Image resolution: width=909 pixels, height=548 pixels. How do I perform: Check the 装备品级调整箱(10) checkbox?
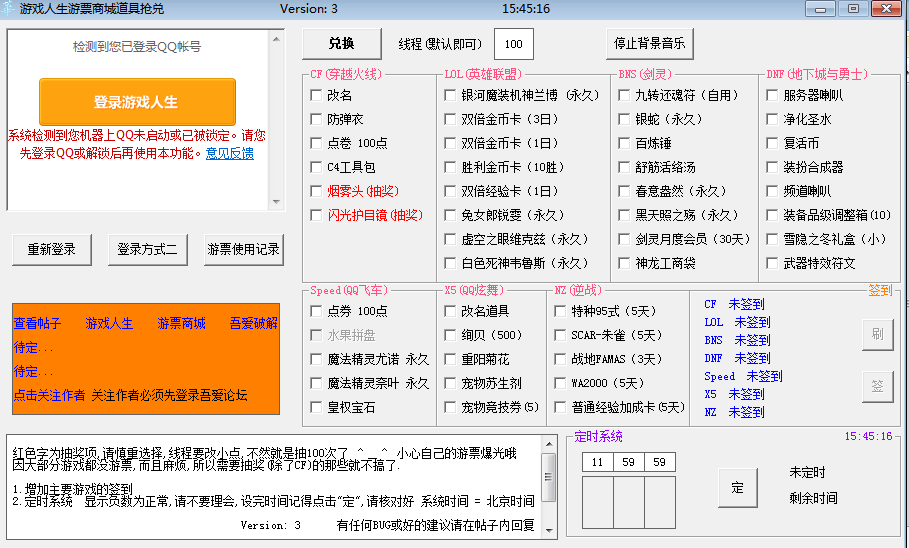point(772,215)
